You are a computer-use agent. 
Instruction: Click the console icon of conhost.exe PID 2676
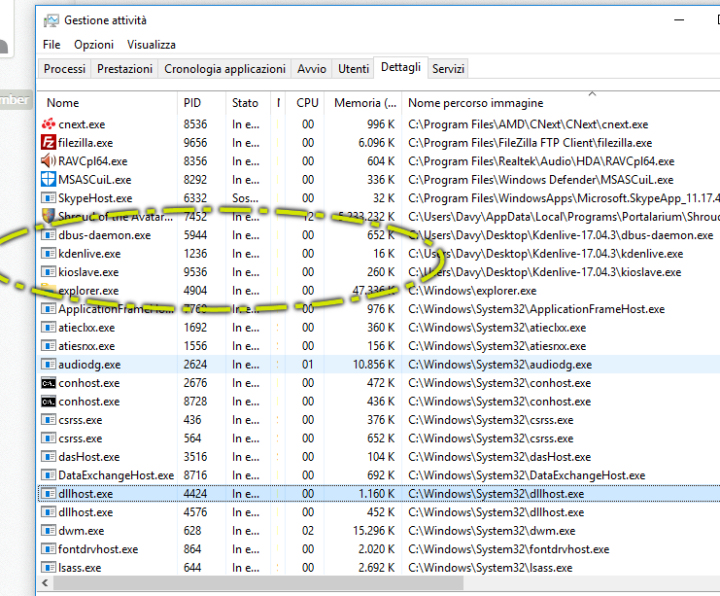pos(48,383)
